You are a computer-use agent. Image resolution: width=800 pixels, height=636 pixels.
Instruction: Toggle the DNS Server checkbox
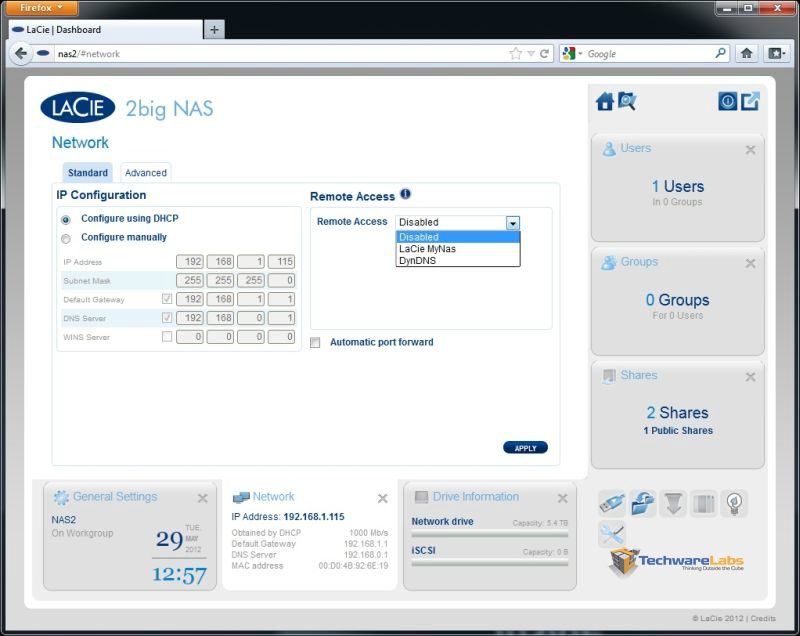coord(167,318)
